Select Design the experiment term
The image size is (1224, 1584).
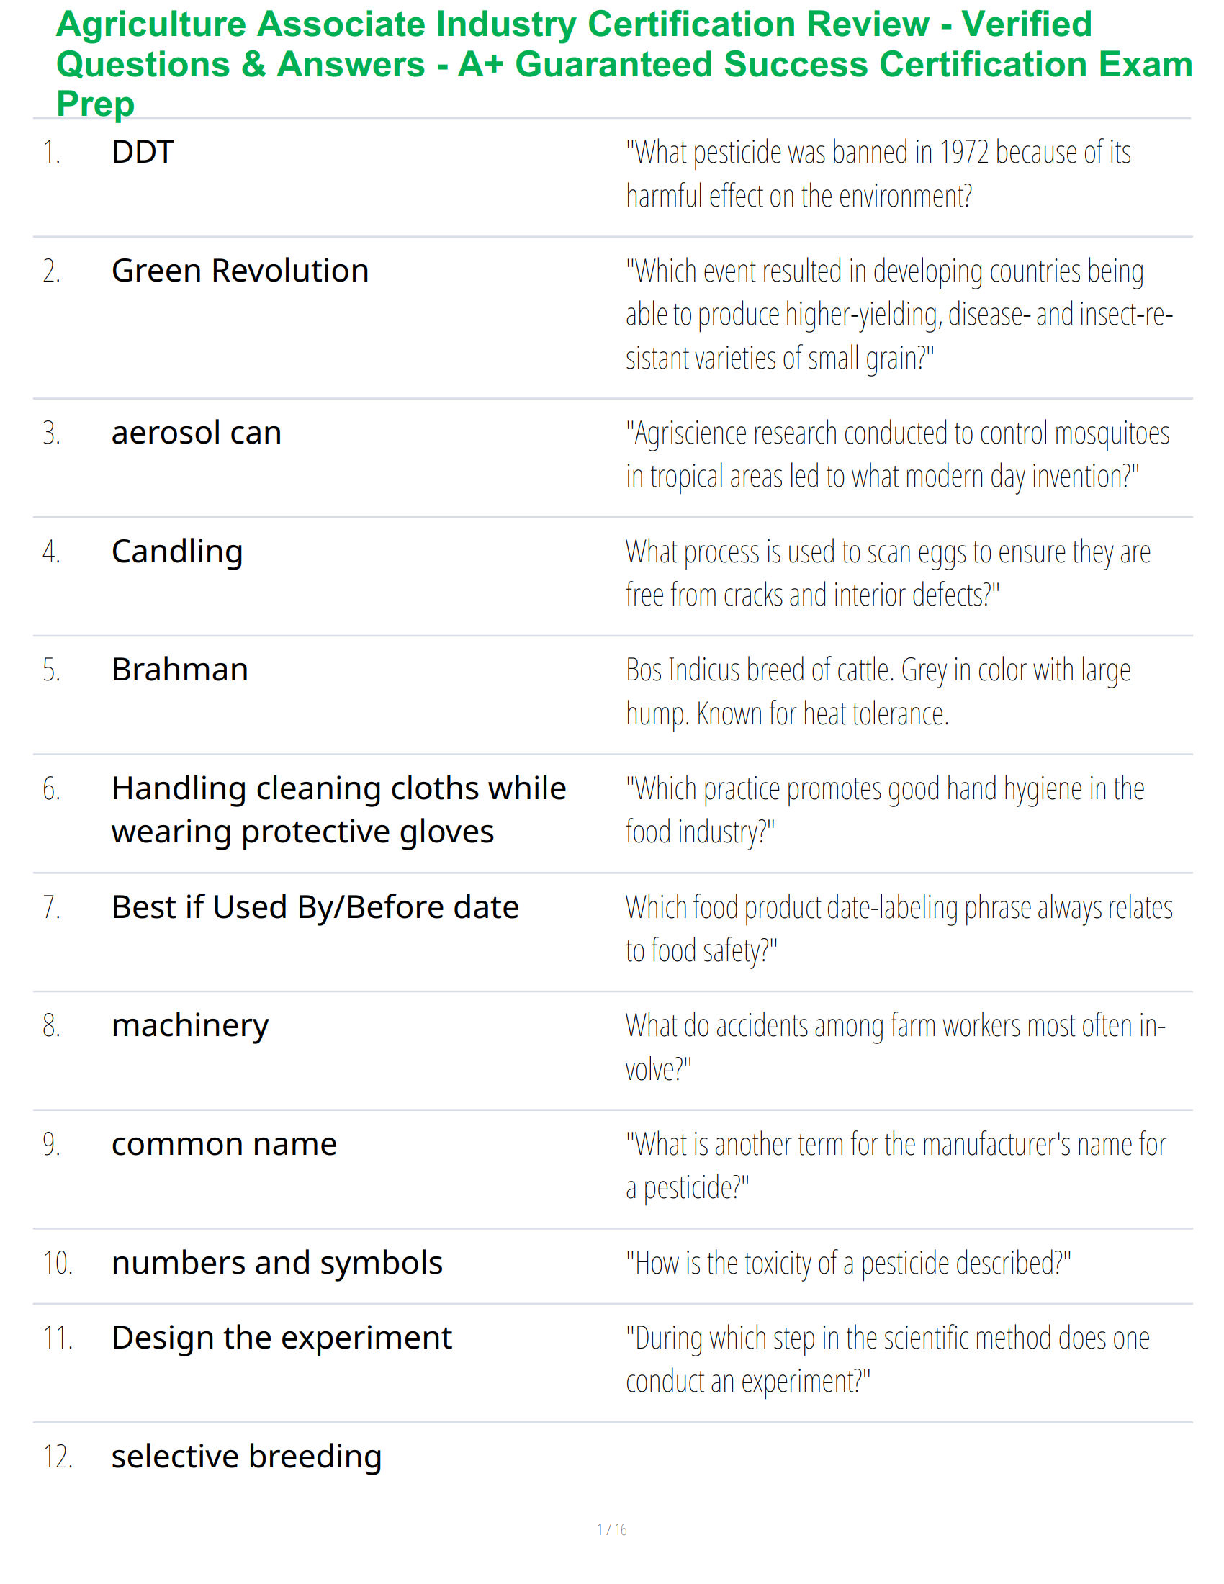pos(282,1338)
